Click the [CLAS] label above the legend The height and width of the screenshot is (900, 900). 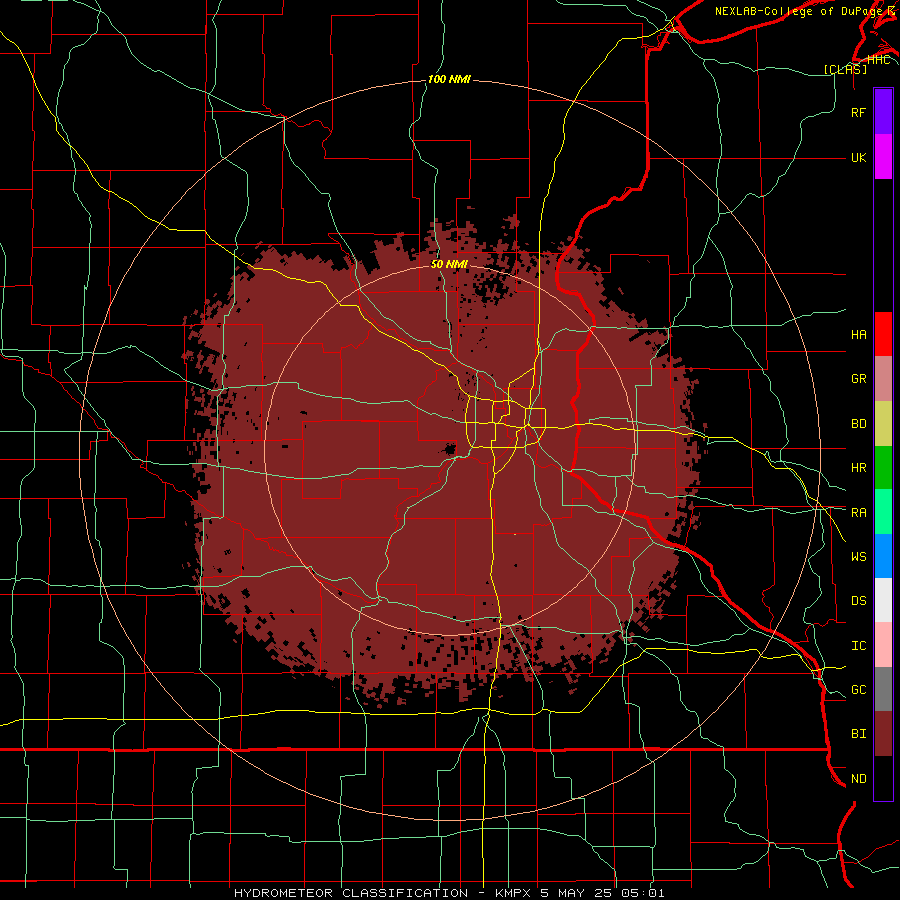click(x=845, y=69)
